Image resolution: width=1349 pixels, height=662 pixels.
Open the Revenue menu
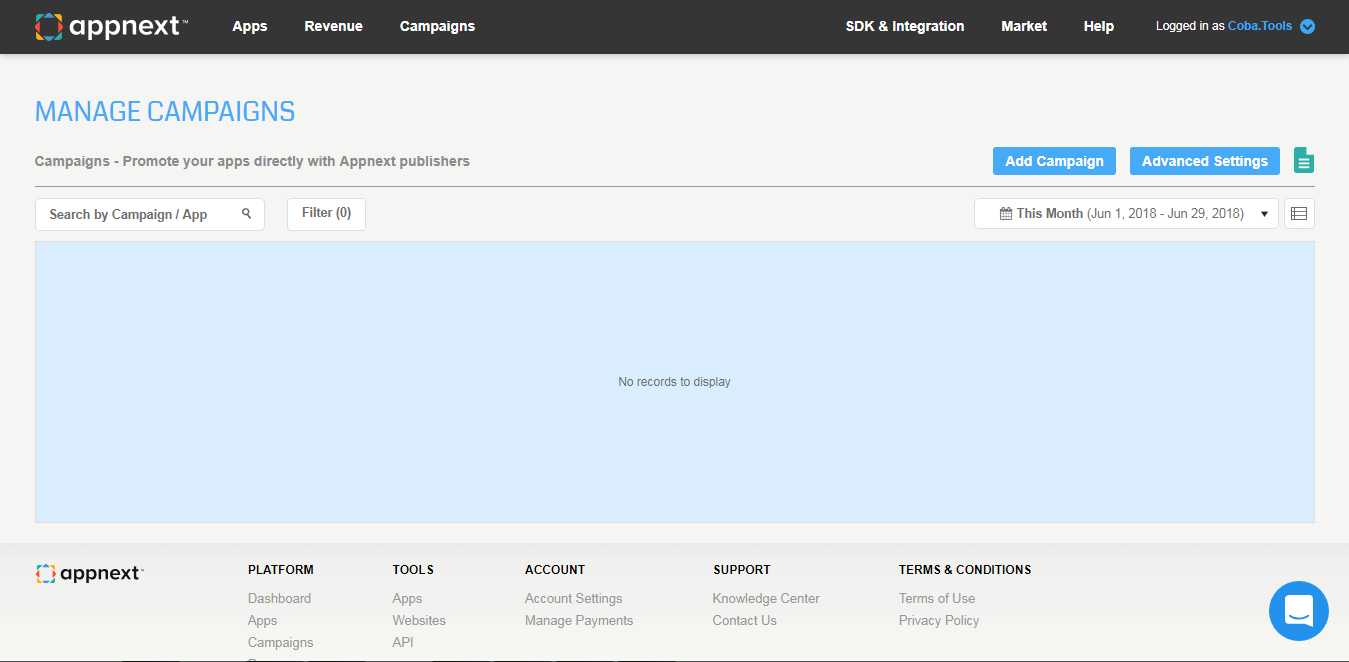coord(334,26)
